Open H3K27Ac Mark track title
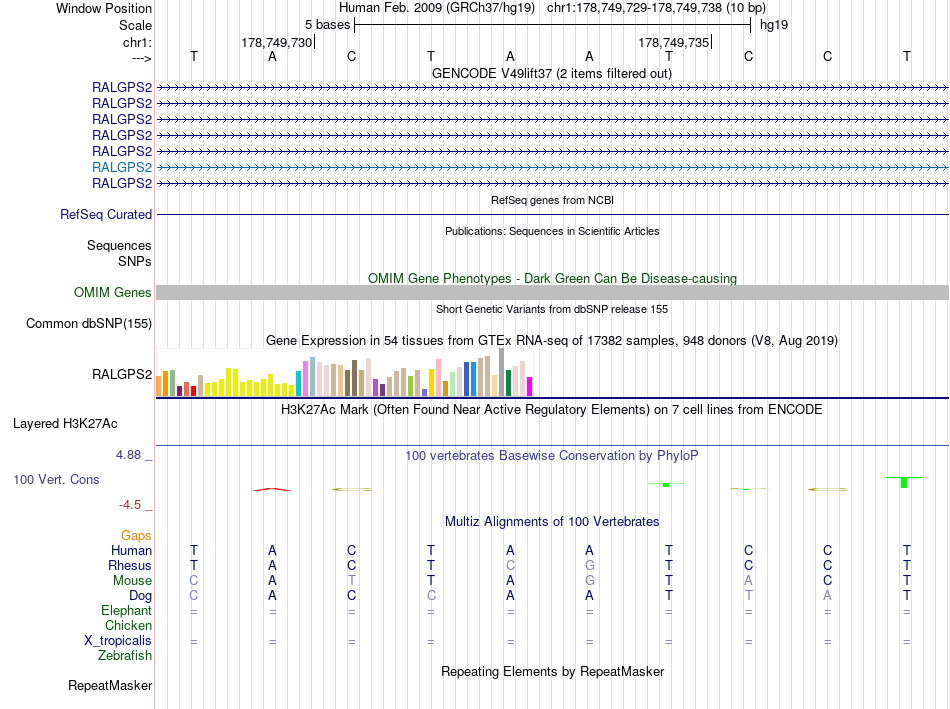Viewport: 950px width, 709px height. [x=551, y=410]
